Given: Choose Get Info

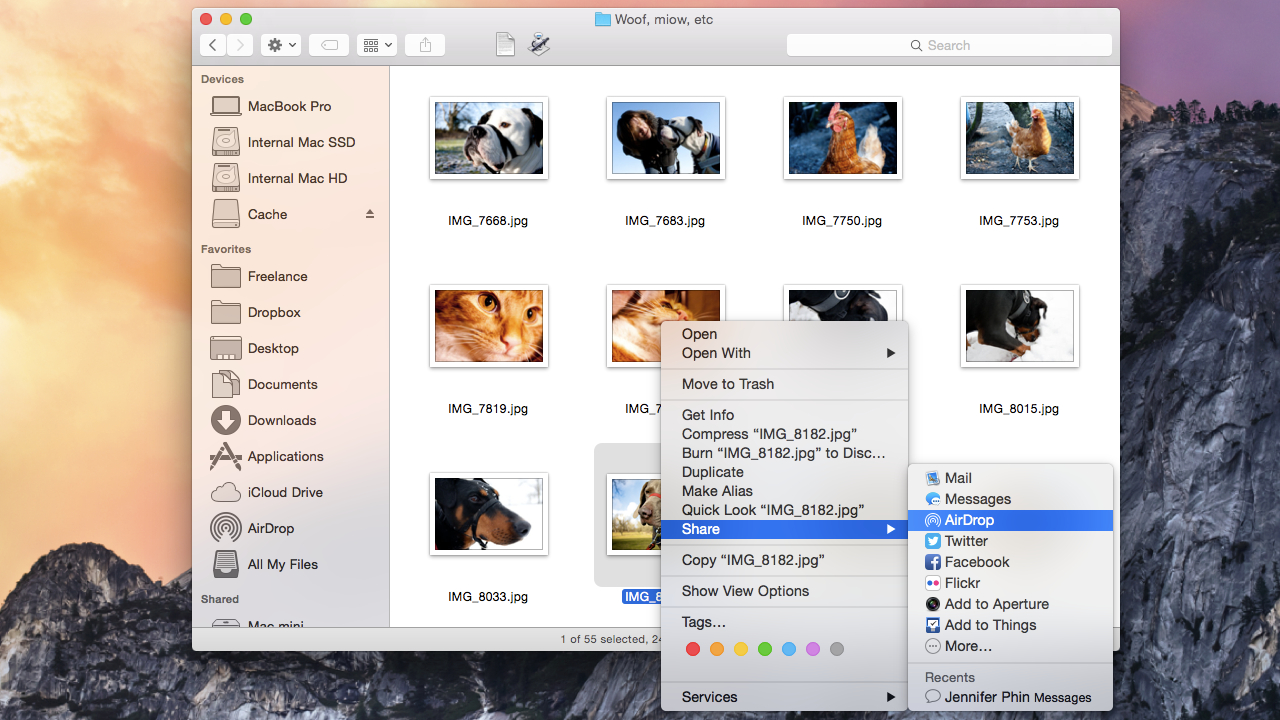Looking at the screenshot, I should 785,415.
